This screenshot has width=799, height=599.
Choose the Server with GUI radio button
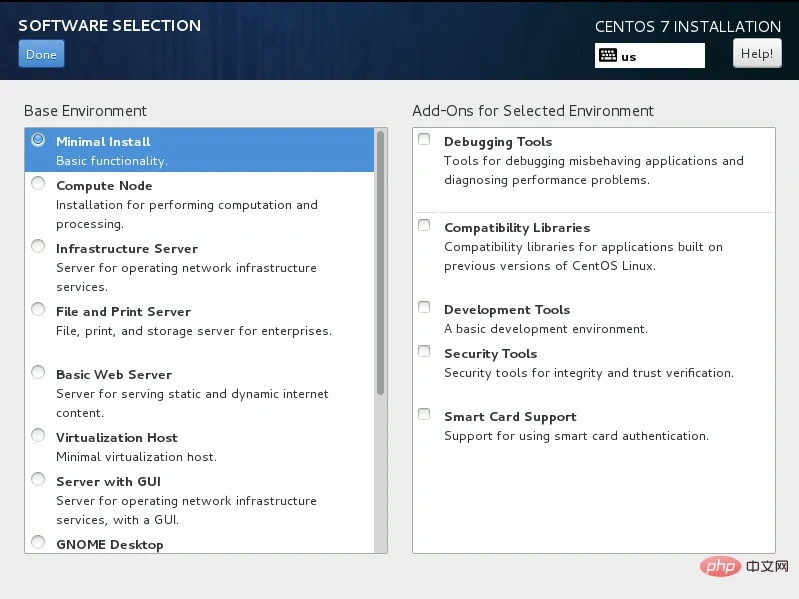tap(38, 479)
